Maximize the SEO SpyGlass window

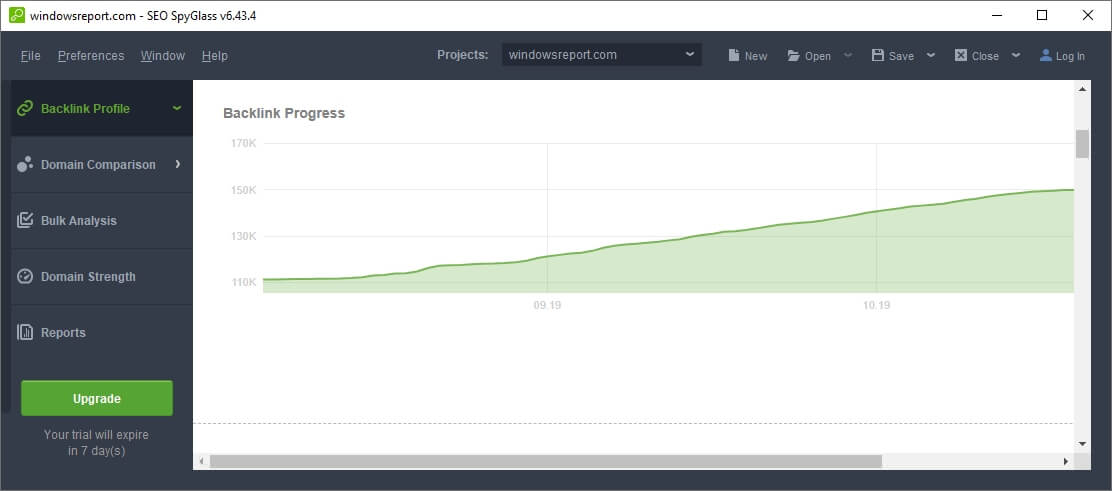(x=1042, y=15)
